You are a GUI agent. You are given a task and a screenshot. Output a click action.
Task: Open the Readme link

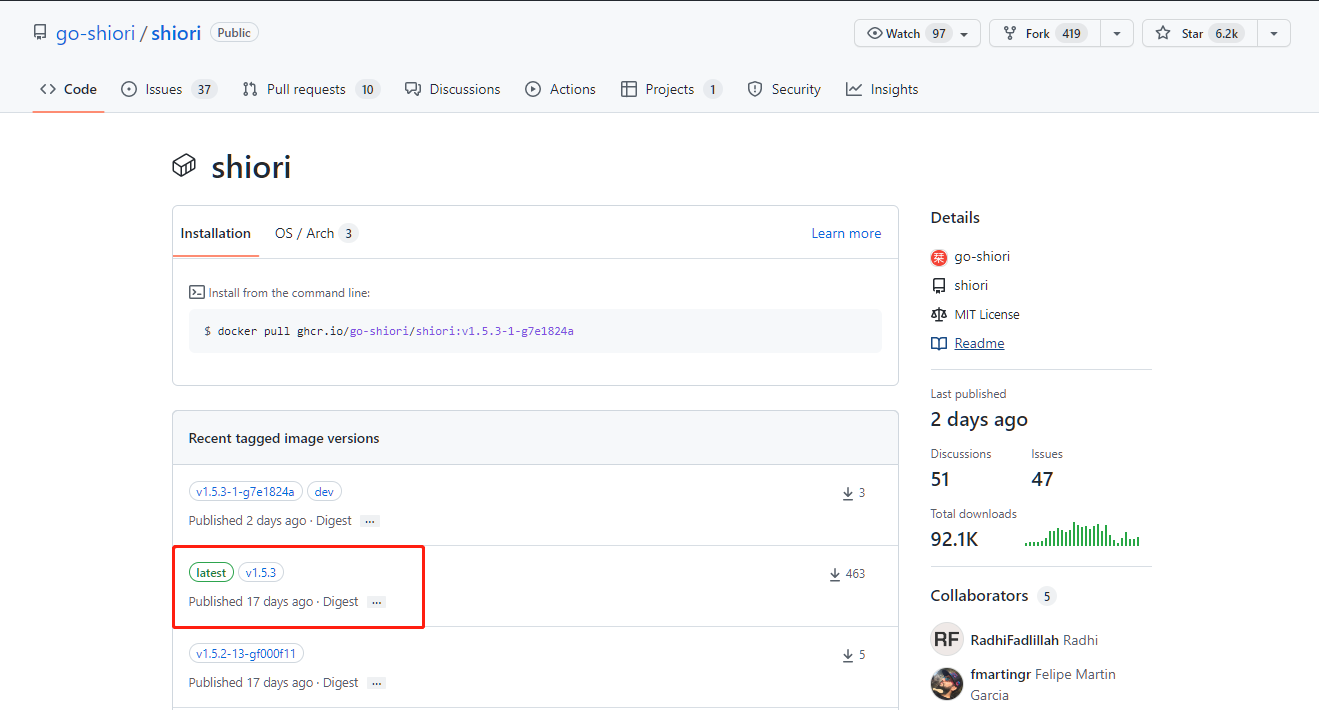click(x=979, y=343)
